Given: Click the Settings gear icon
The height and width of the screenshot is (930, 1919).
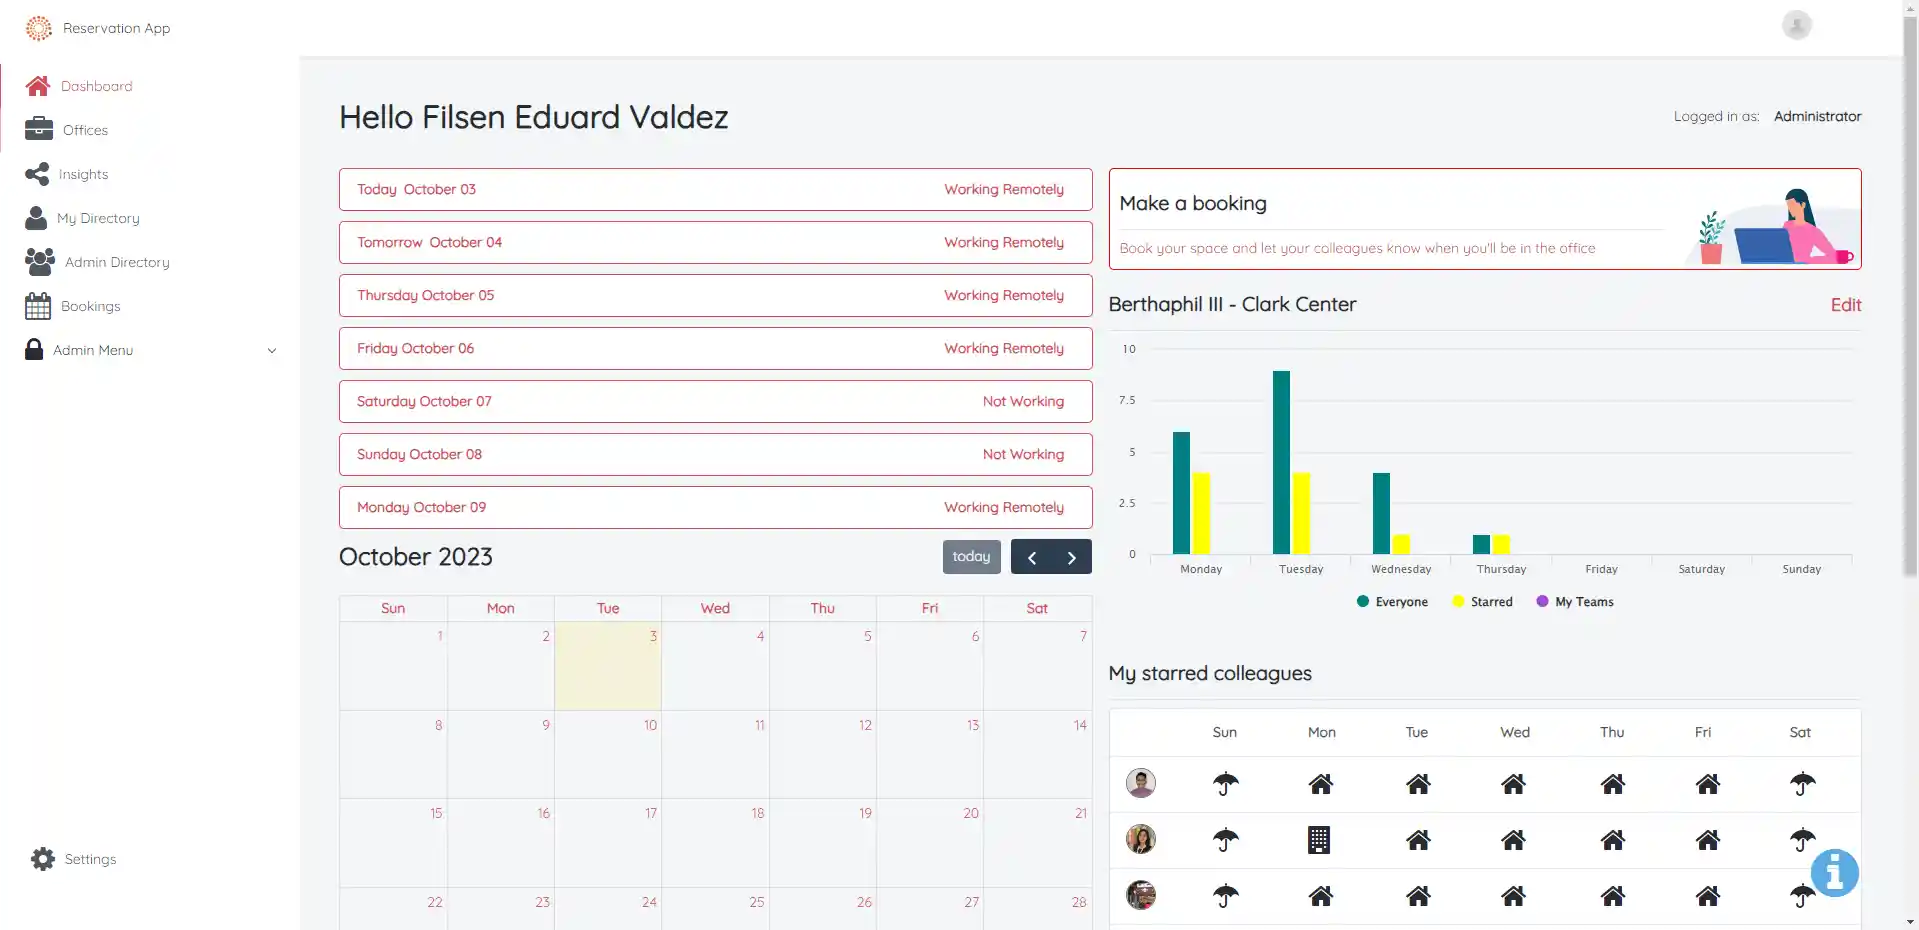Looking at the screenshot, I should (43, 859).
